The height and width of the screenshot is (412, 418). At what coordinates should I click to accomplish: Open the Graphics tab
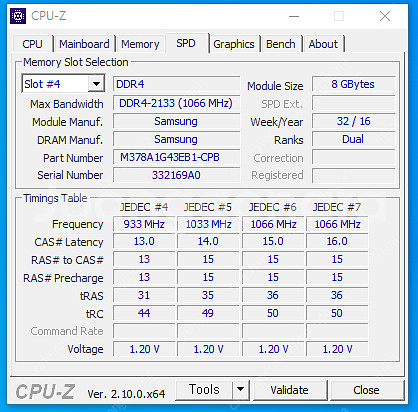click(234, 44)
